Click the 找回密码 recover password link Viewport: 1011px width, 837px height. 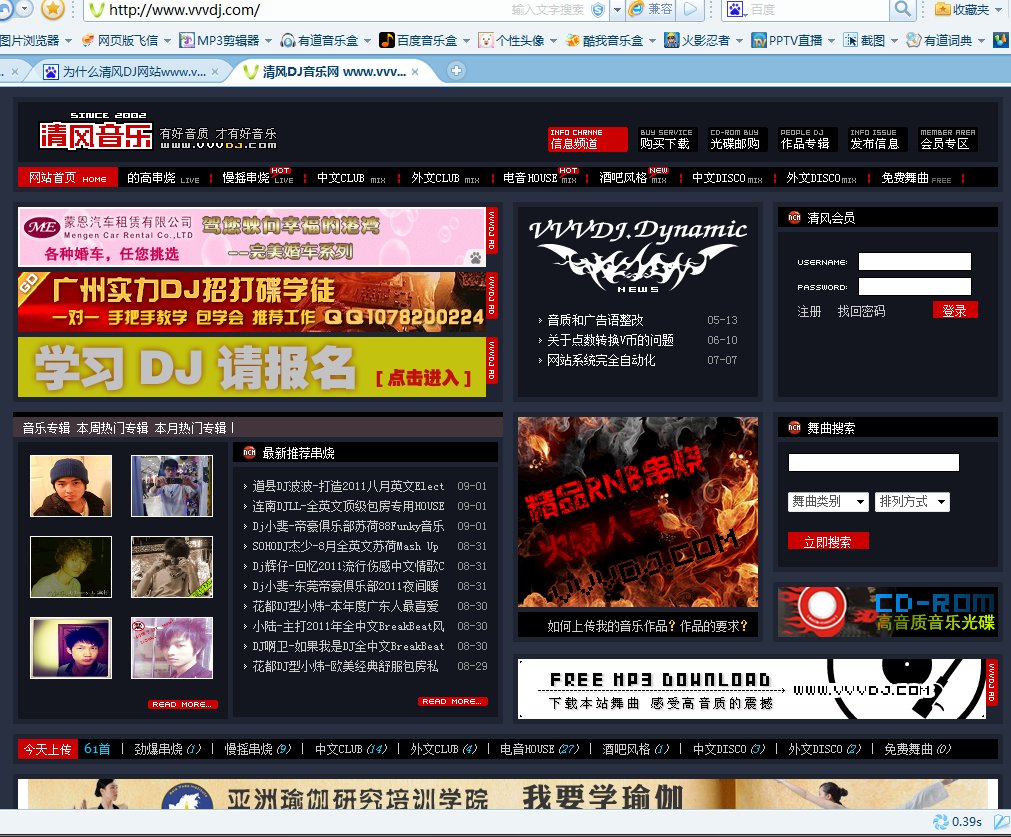click(861, 311)
